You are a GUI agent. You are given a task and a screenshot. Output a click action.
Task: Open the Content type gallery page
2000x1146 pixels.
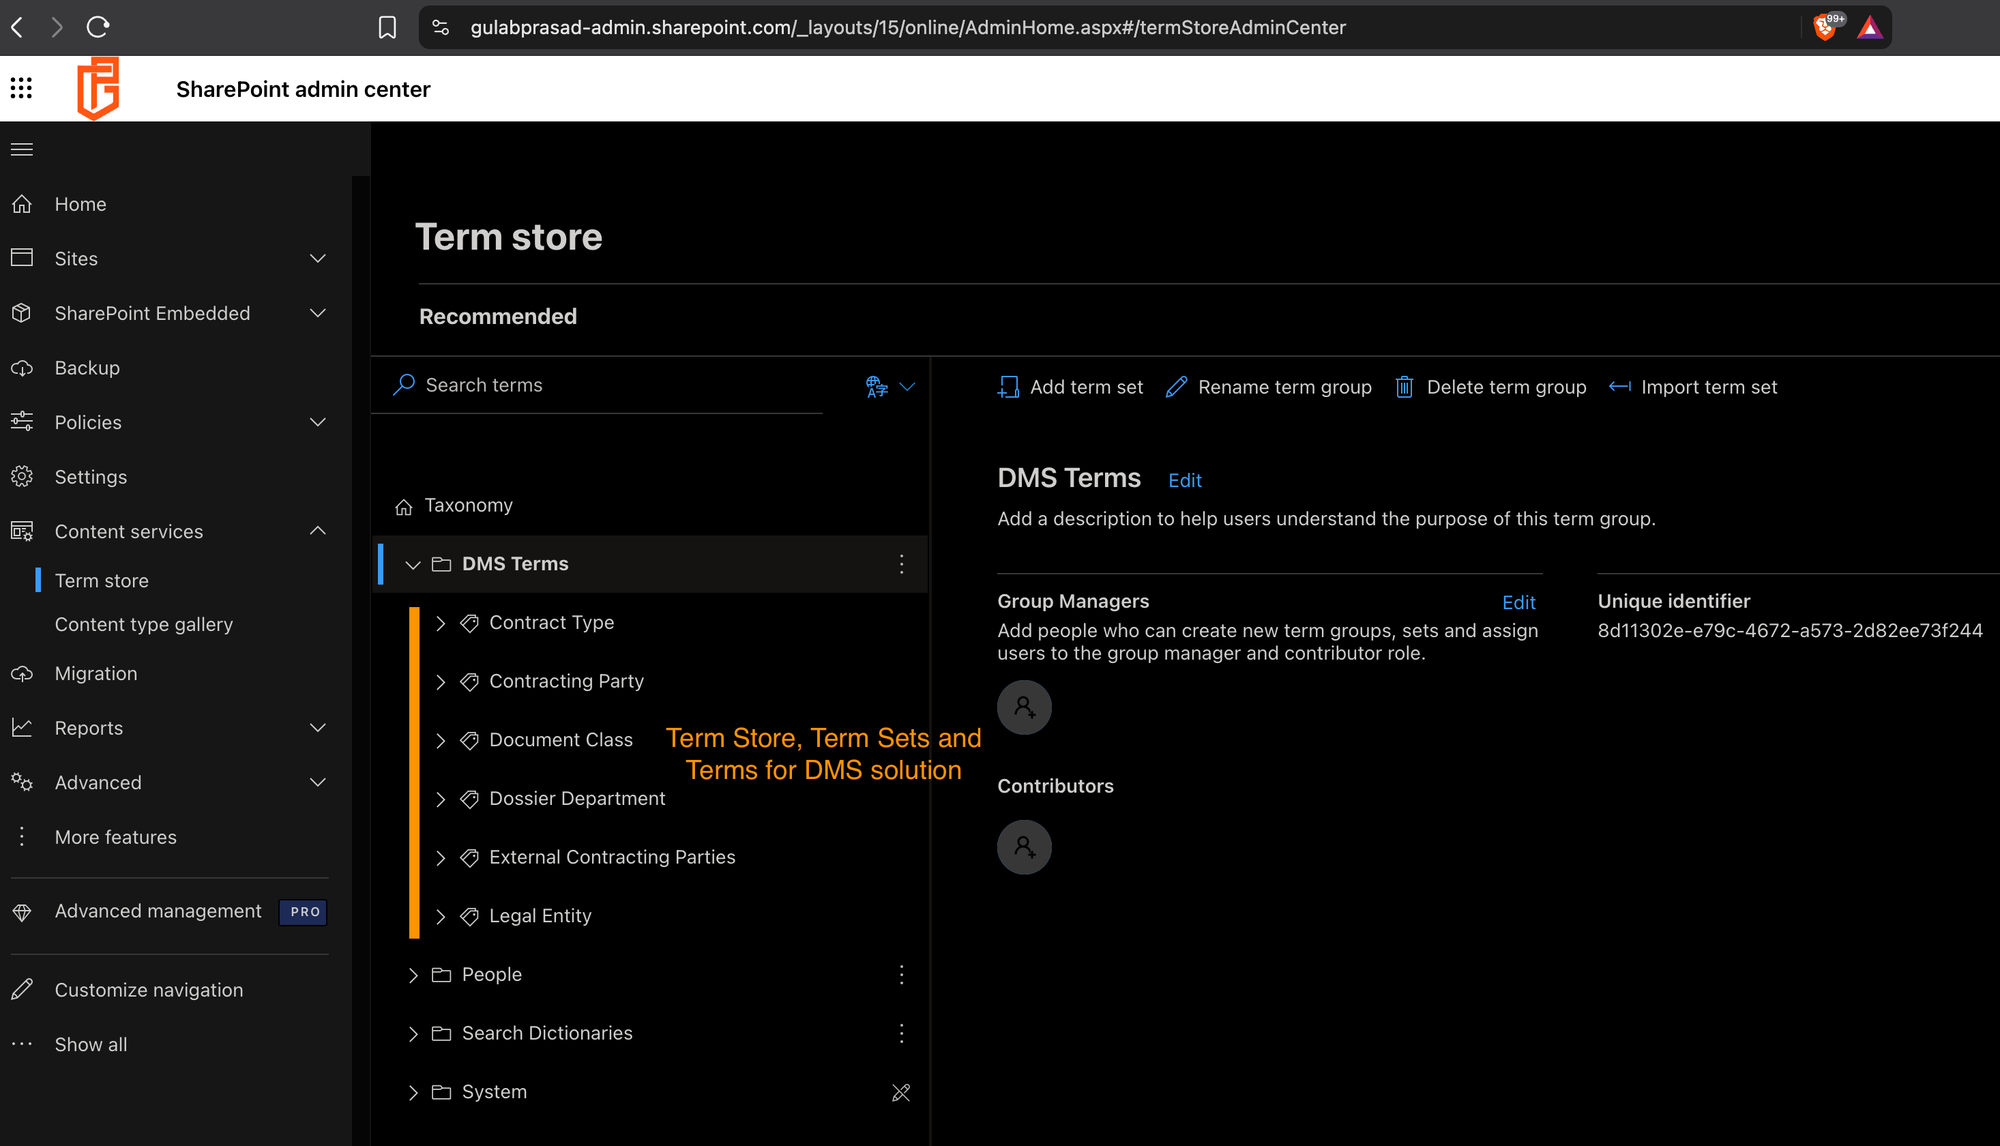[144, 624]
